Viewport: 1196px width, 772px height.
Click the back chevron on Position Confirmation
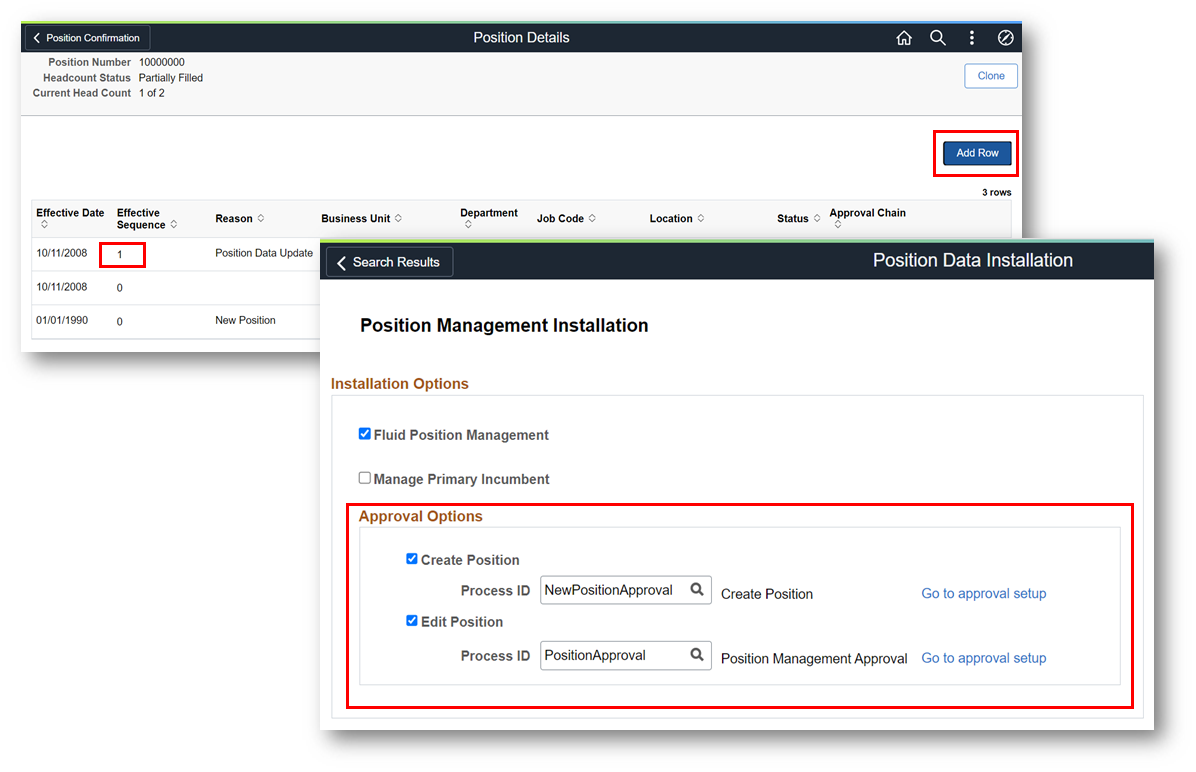point(36,37)
